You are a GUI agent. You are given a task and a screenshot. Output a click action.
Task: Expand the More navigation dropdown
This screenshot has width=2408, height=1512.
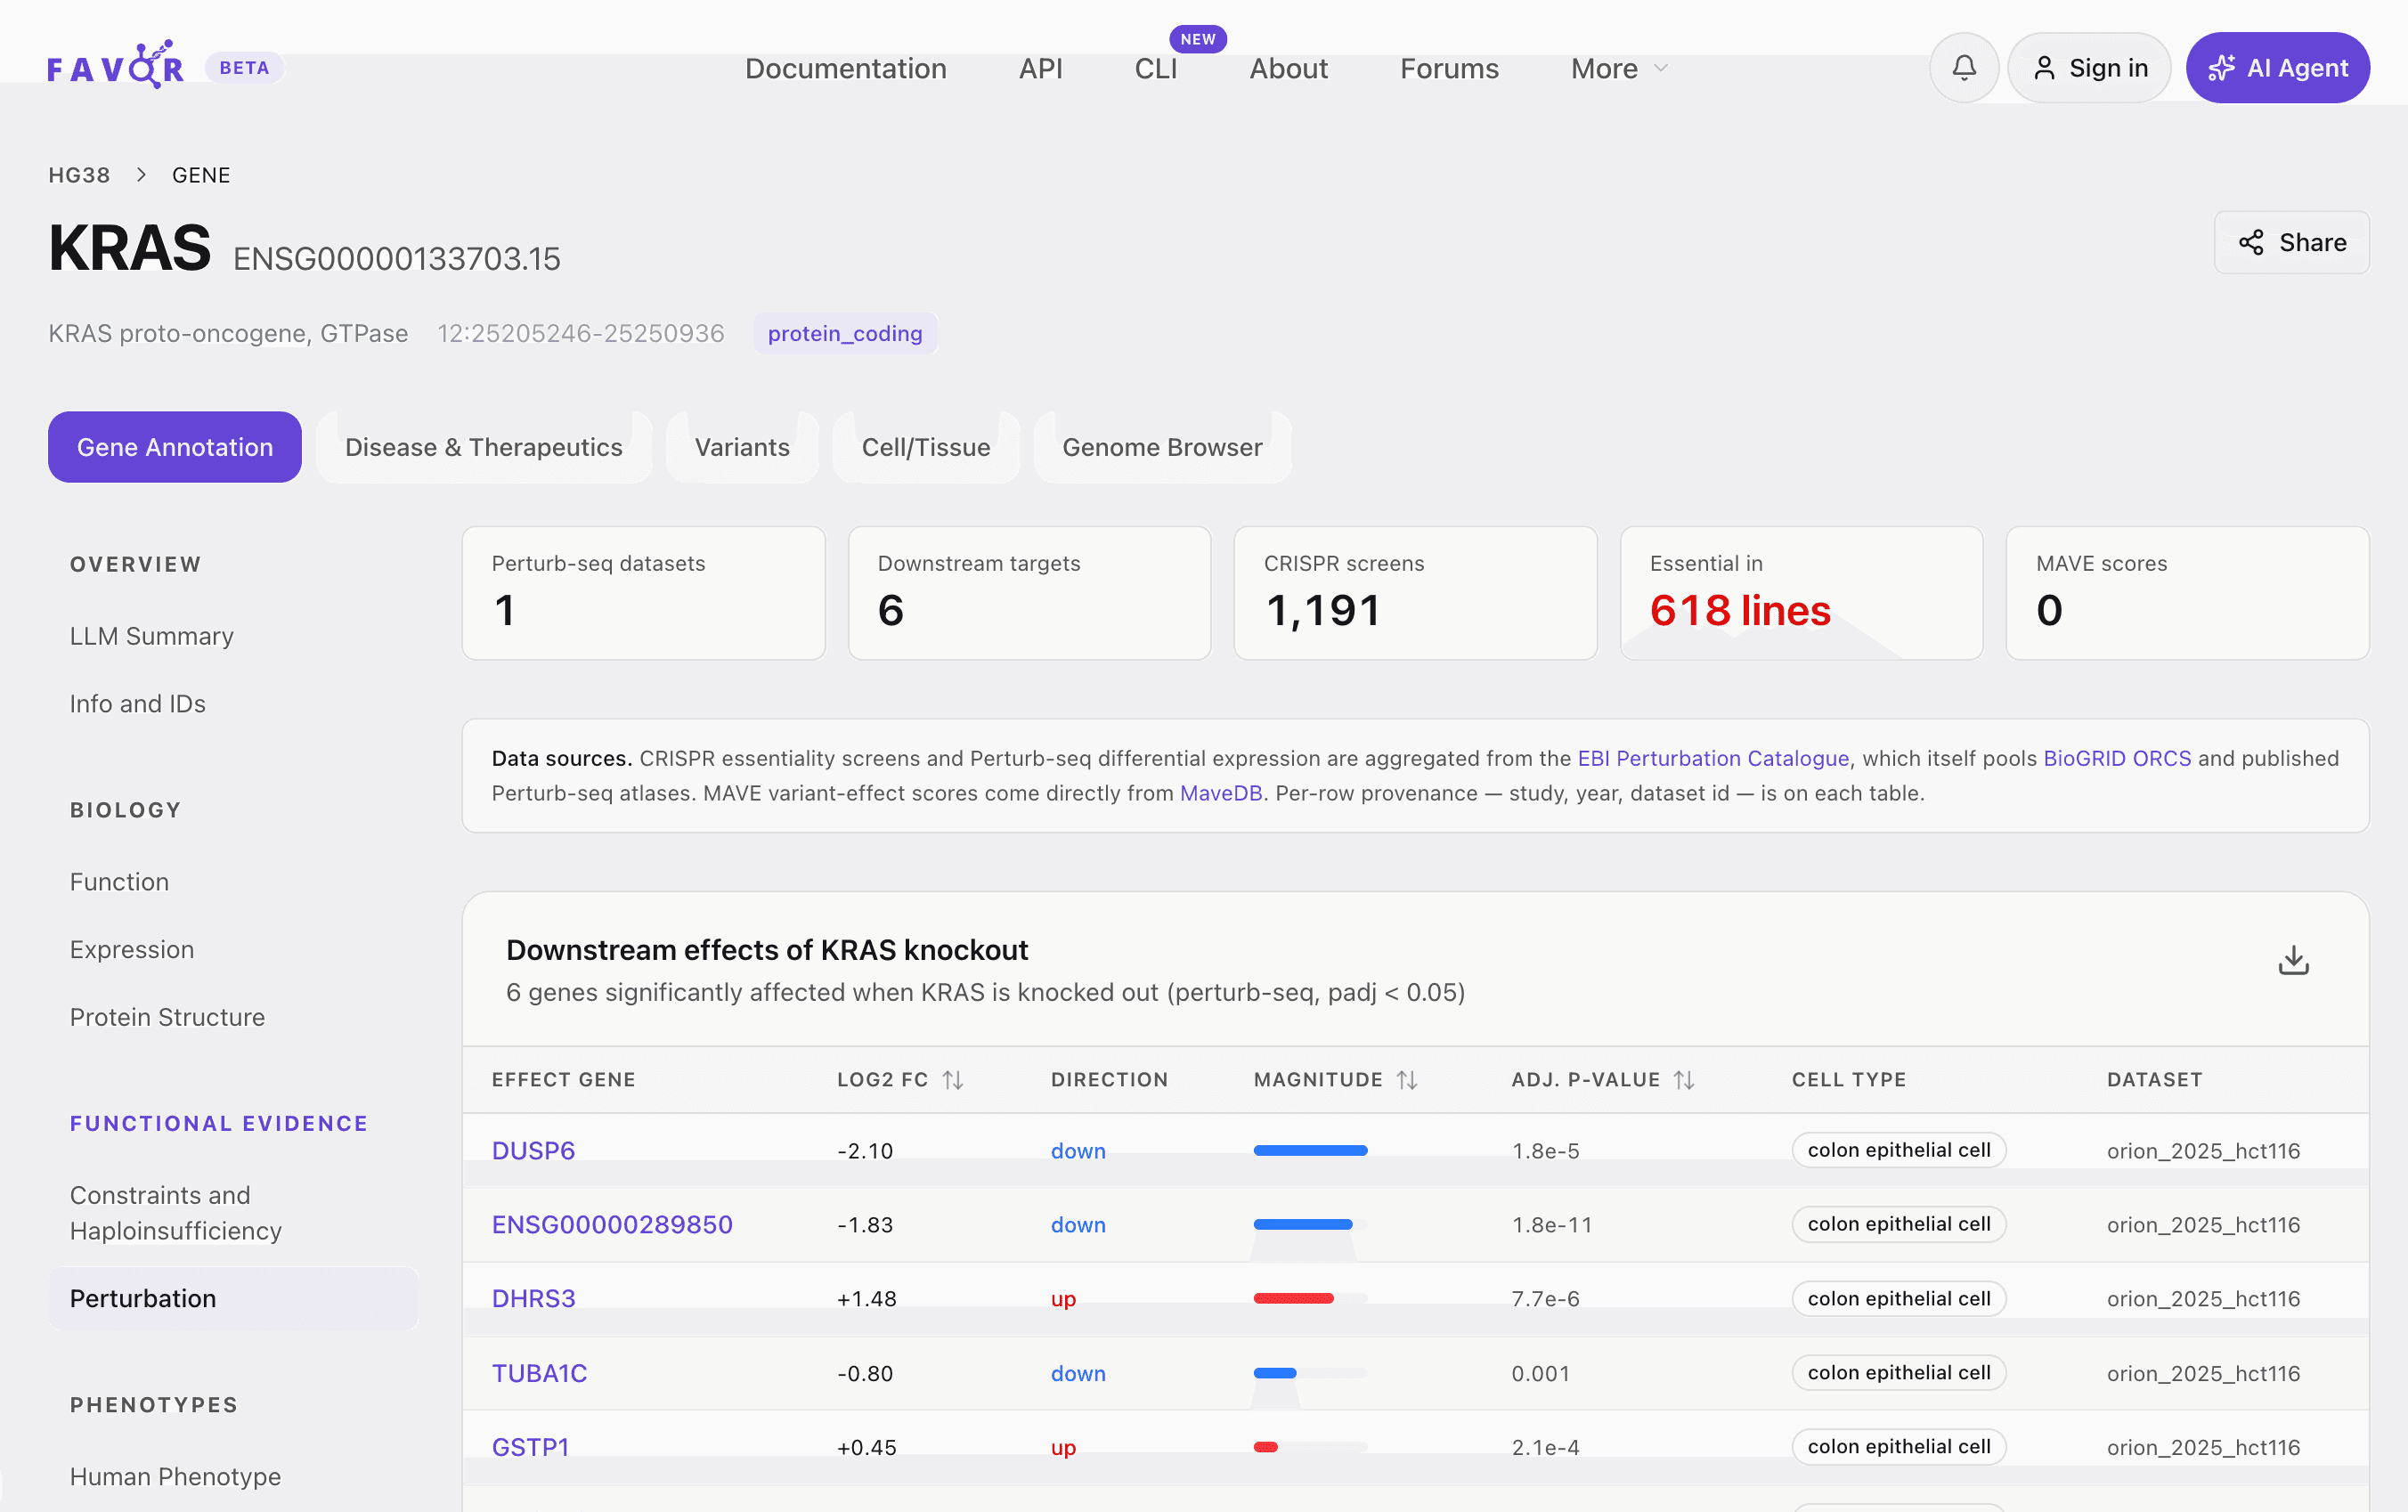pyautogui.click(x=1619, y=68)
